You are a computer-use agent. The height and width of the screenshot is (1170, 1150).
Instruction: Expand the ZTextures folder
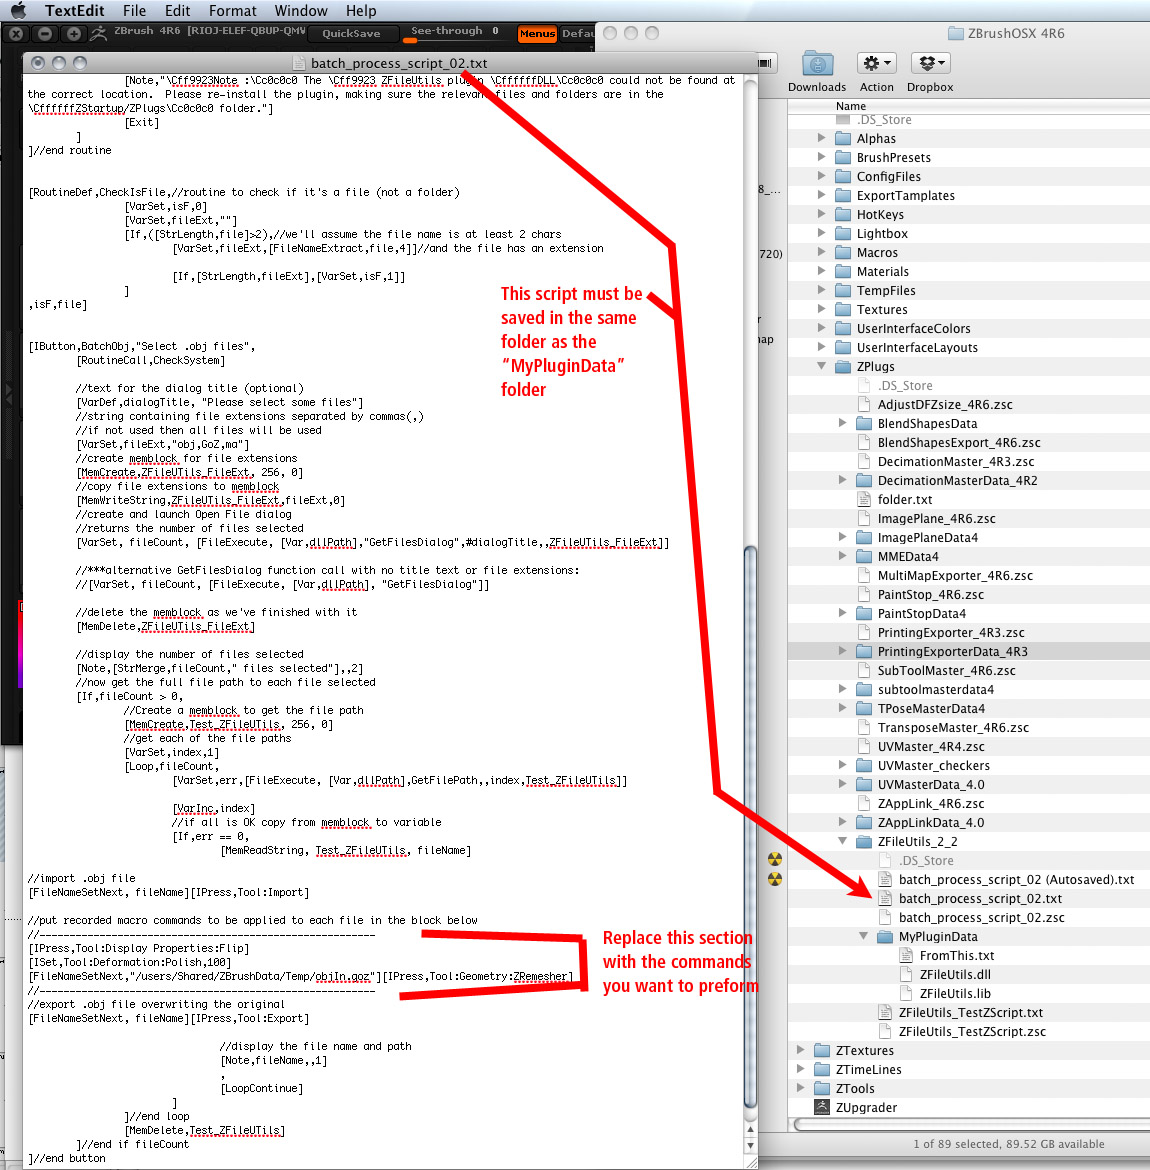(x=801, y=1050)
